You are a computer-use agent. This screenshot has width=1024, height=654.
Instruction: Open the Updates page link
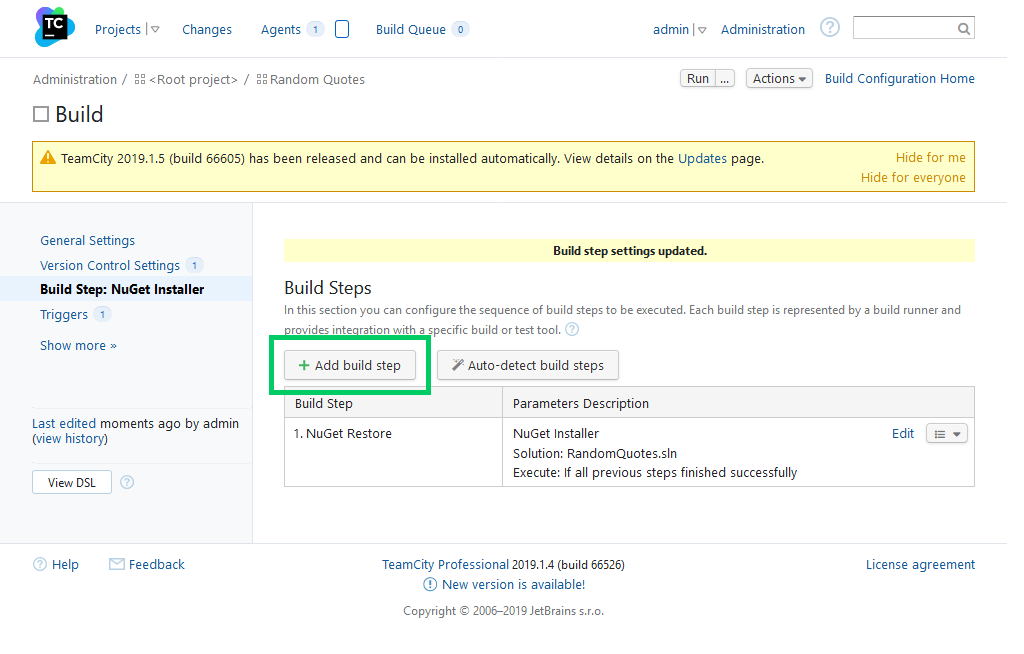click(702, 158)
